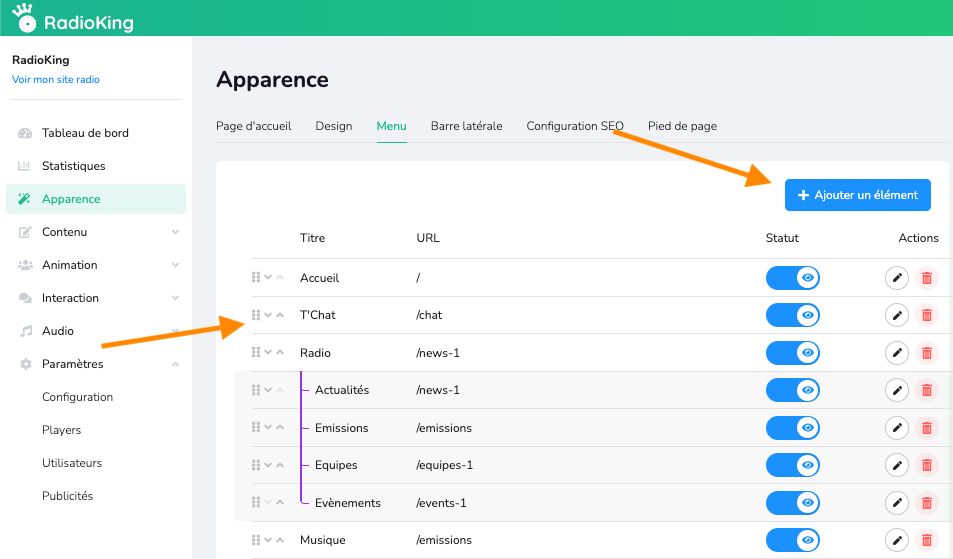Edit the Emissions submenu item
Viewport: 953px width, 559px height.
pyautogui.click(x=897, y=428)
